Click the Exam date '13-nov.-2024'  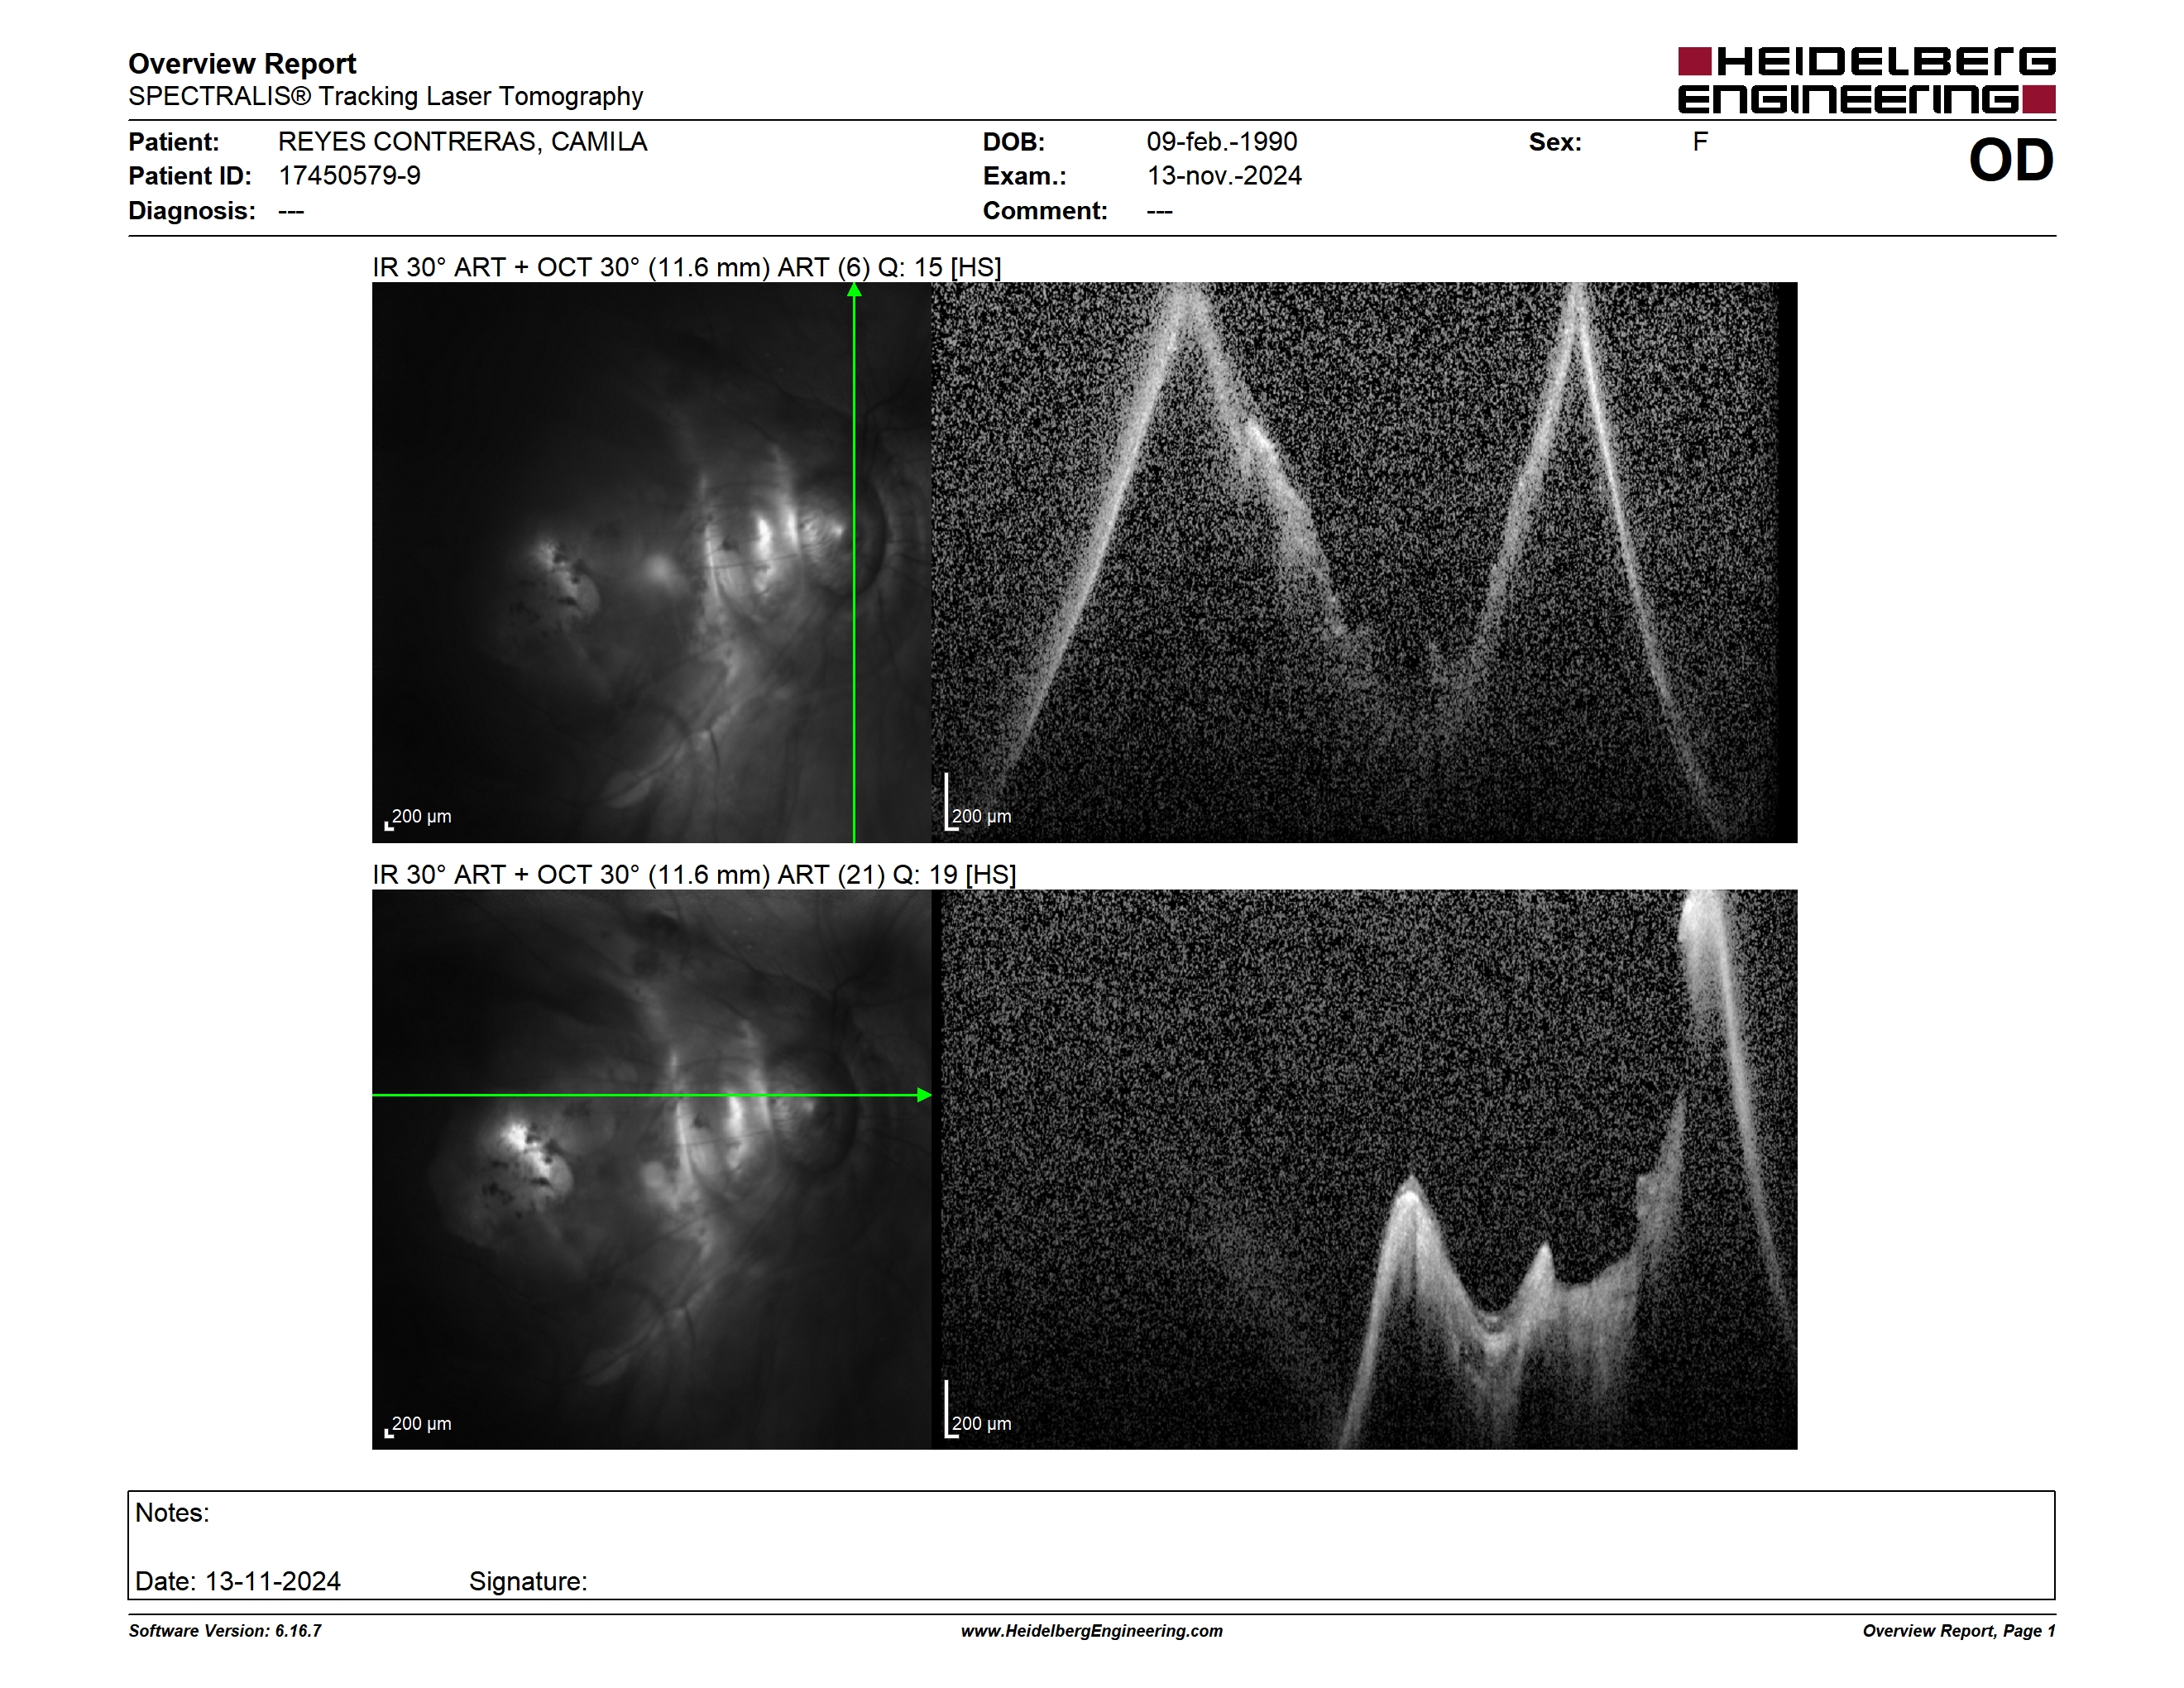(x=1224, y=176)
